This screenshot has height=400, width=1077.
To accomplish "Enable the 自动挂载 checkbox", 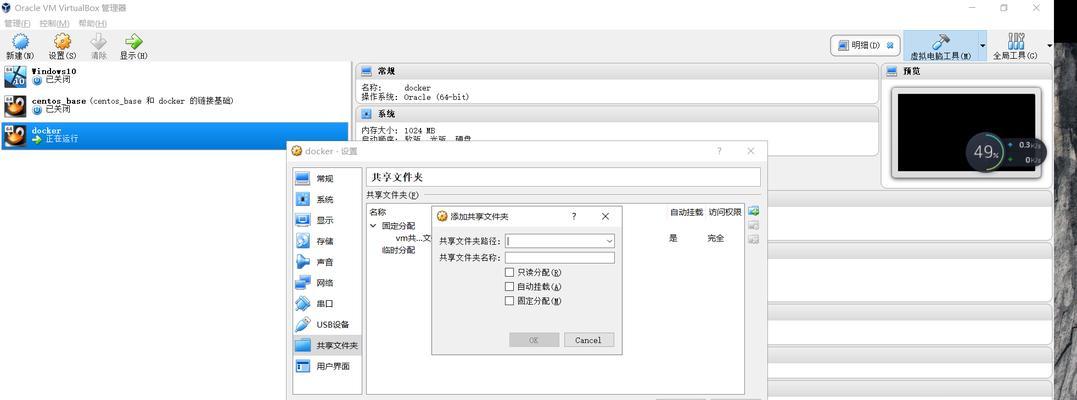I will click(x=509, y=287).
